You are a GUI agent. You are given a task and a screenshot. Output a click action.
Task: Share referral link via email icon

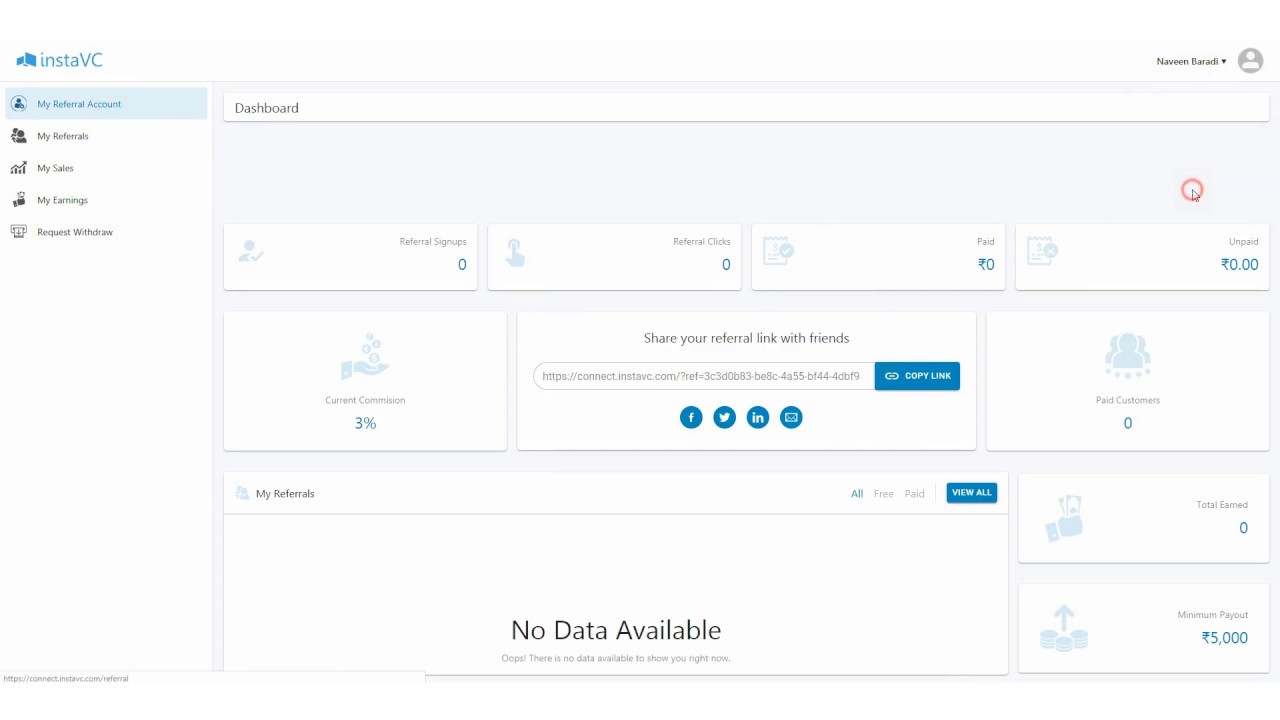(x=791, y=417)
